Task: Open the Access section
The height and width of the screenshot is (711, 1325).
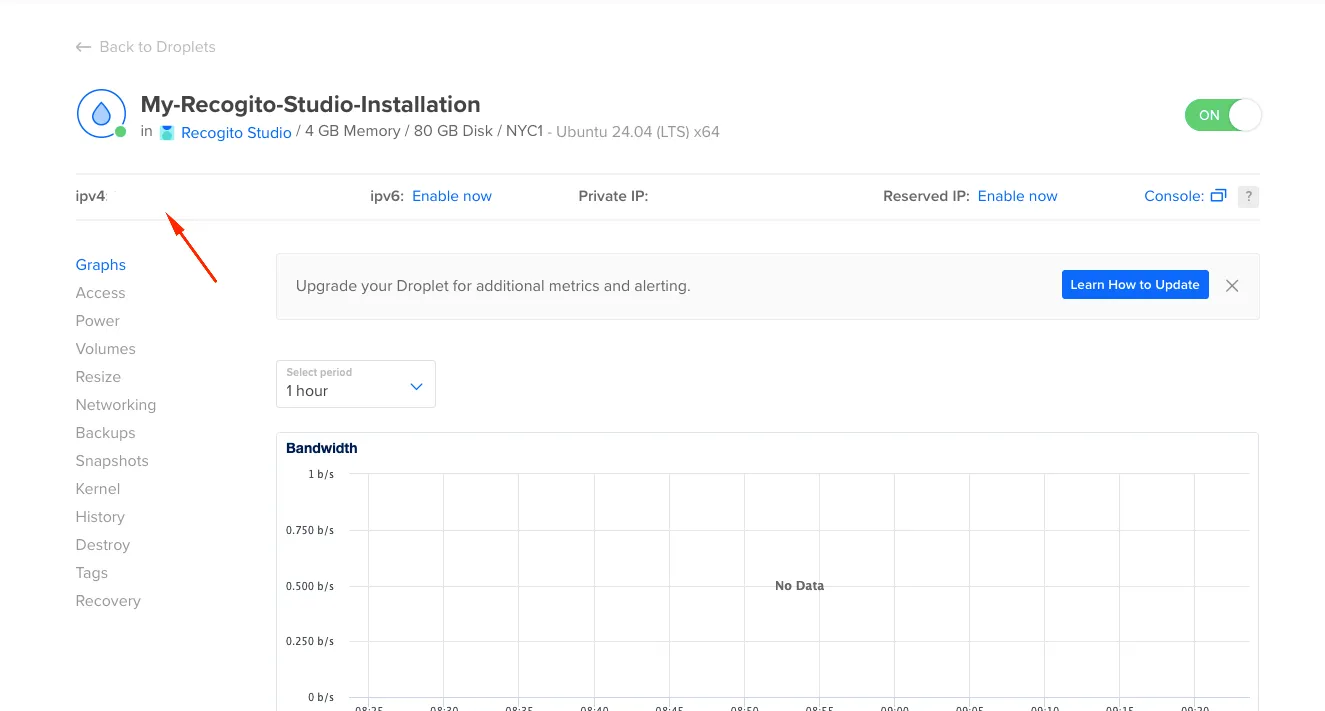Action: [x=101, y=293]
